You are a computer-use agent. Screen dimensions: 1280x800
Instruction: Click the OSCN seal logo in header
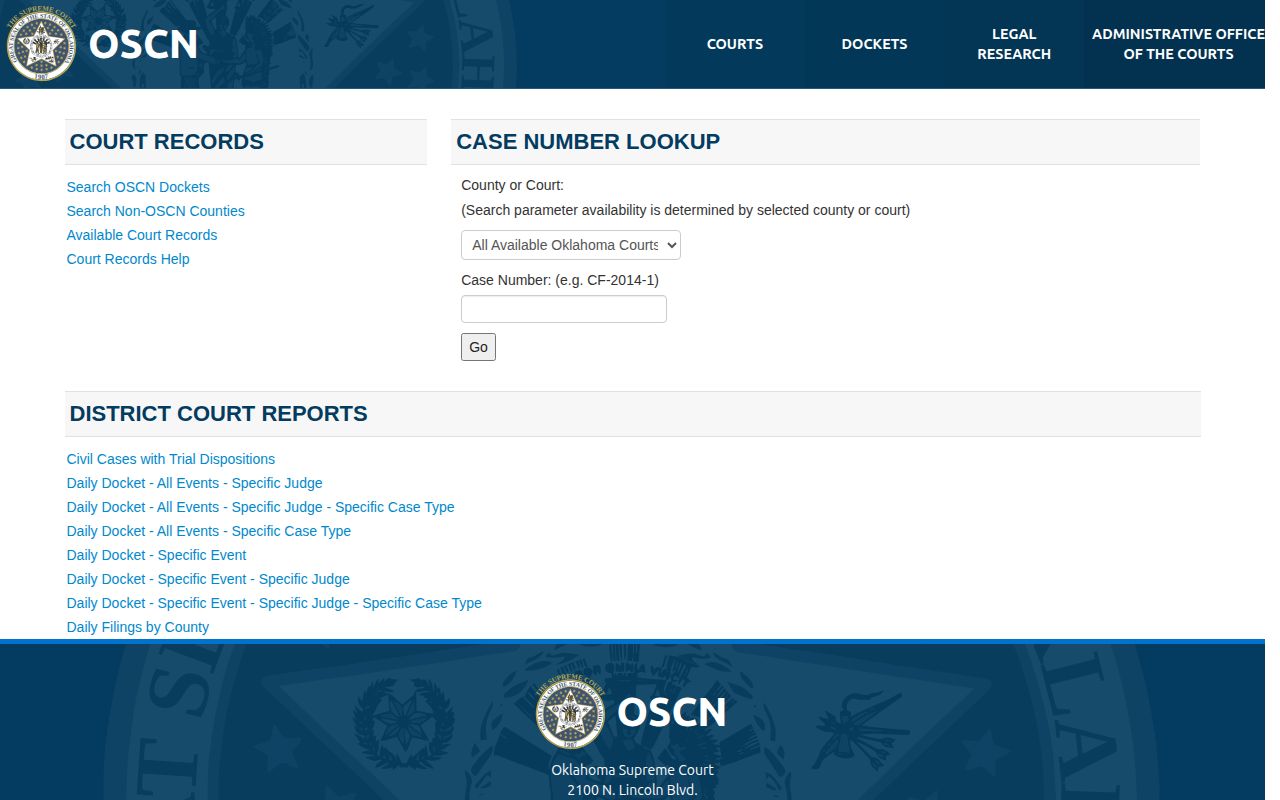click(42, 44)
